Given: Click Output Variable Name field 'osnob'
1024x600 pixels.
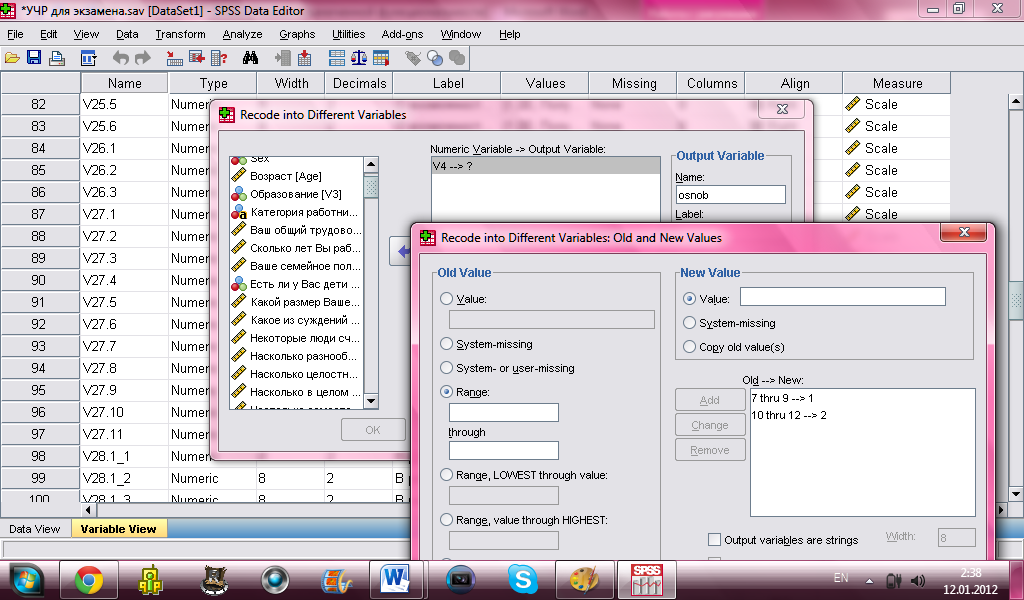Looking at the screenshot, I should [731, 195].
